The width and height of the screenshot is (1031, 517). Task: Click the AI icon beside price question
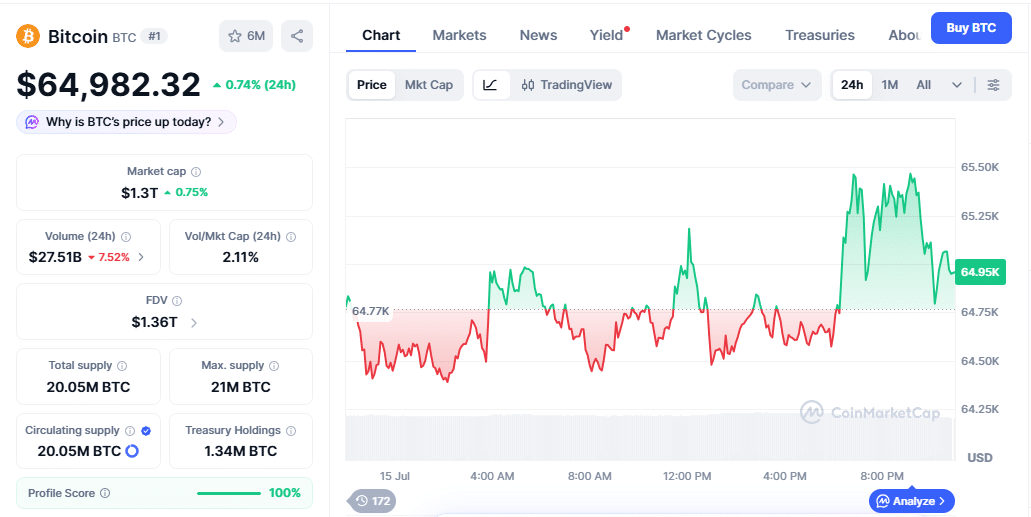32,122
